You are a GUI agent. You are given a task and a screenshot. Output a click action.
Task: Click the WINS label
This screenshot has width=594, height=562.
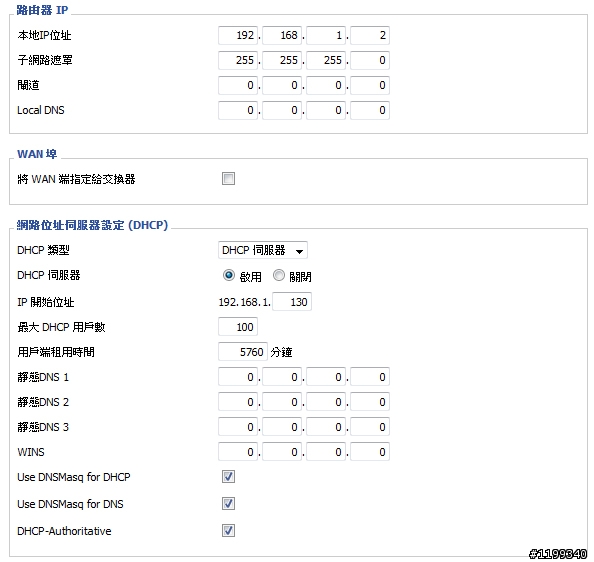pos(31,452)
